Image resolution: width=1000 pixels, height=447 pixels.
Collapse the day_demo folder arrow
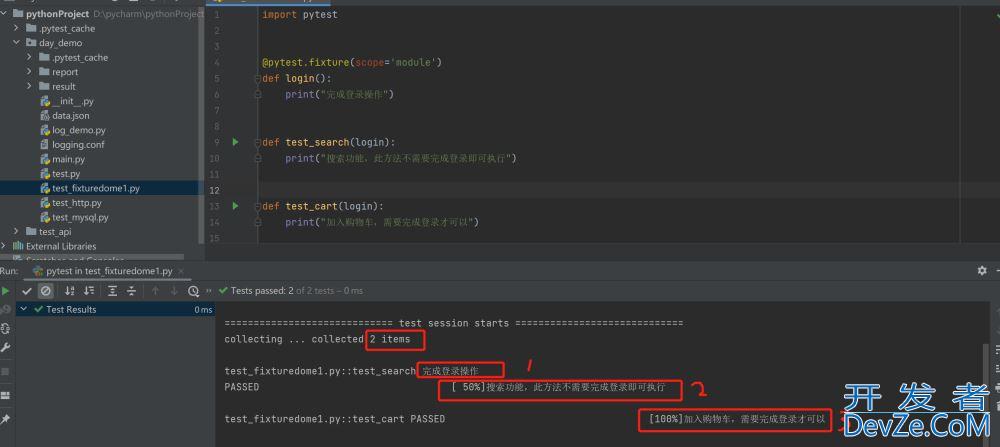click(x=17, y=43)
